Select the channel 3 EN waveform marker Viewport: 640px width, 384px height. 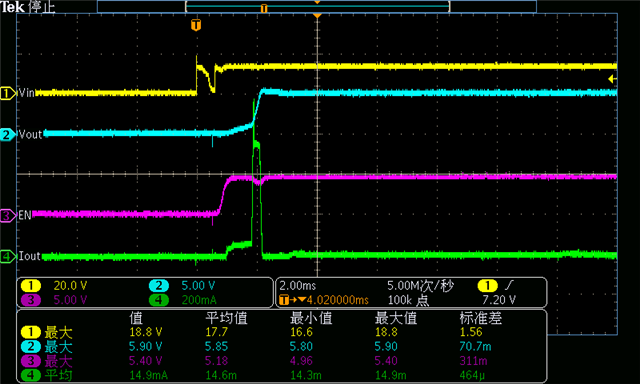(7, 215)
